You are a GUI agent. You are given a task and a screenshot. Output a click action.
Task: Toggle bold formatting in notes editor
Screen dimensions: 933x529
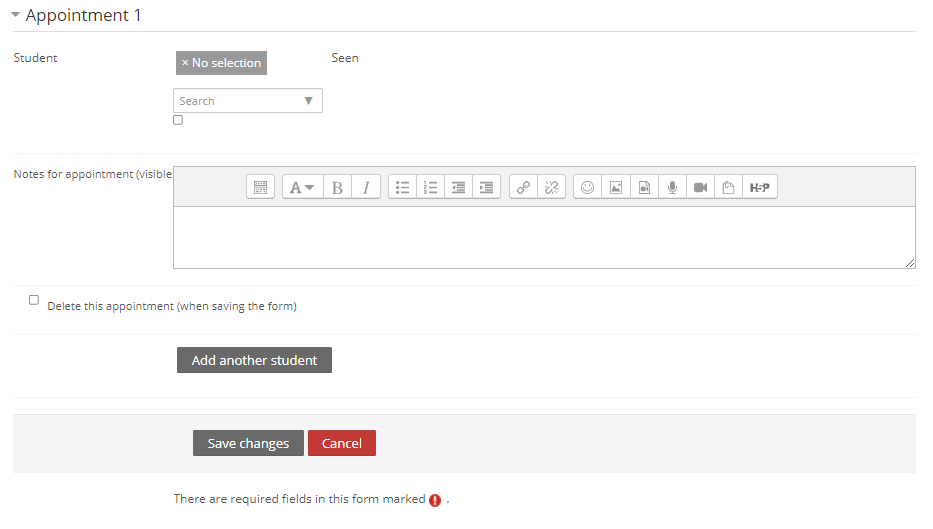point(337,187)
